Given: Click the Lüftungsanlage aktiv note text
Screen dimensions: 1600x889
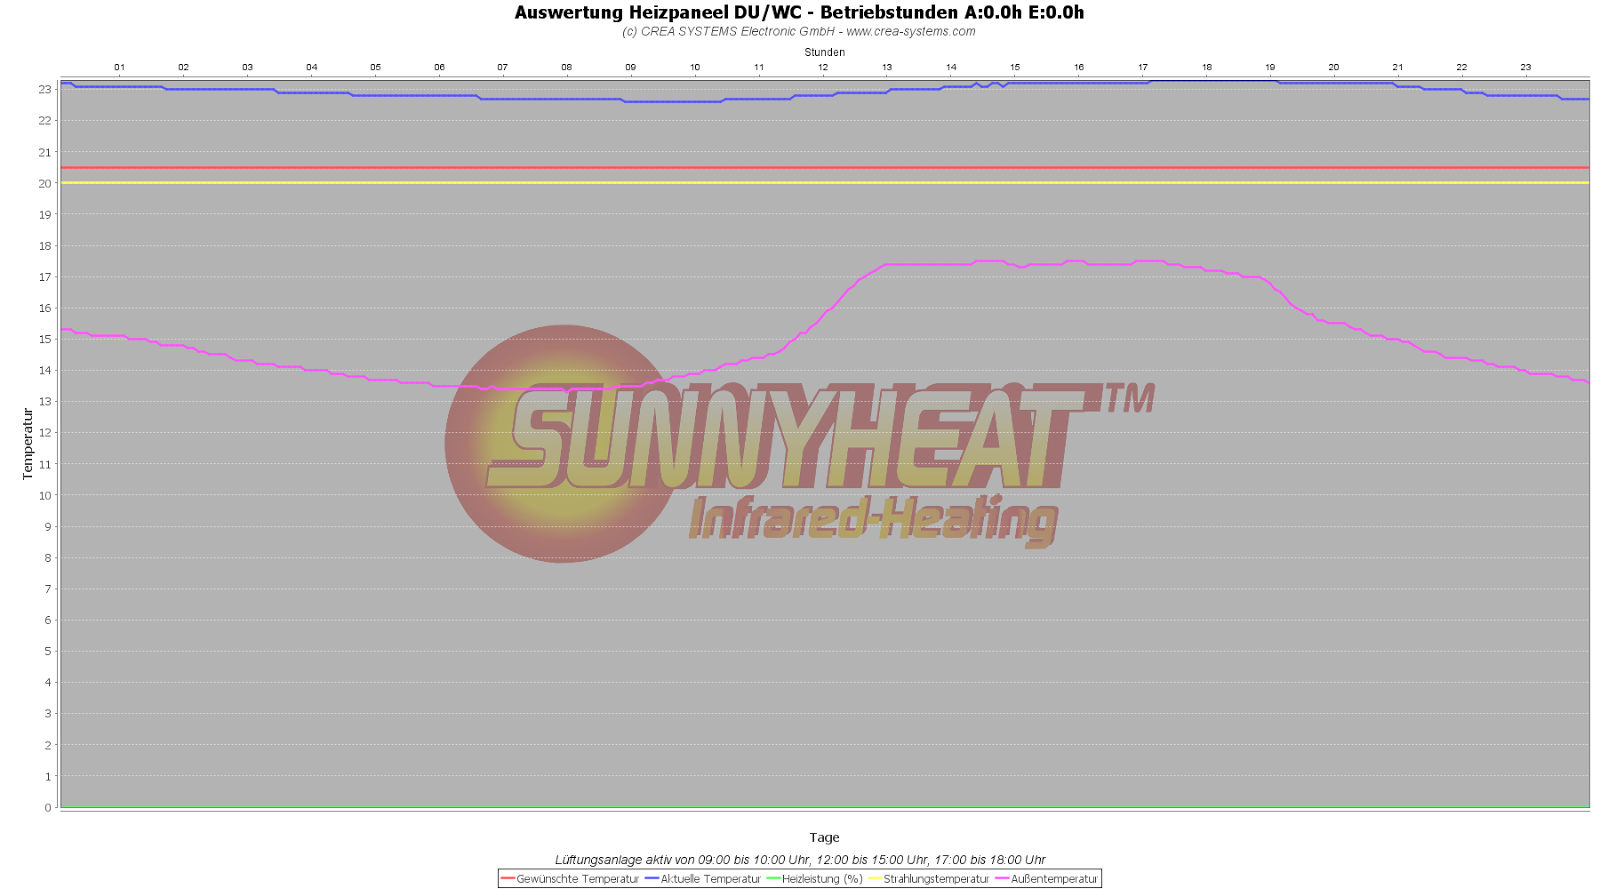Looking at the screenshot, I should (x=800, y=860).
